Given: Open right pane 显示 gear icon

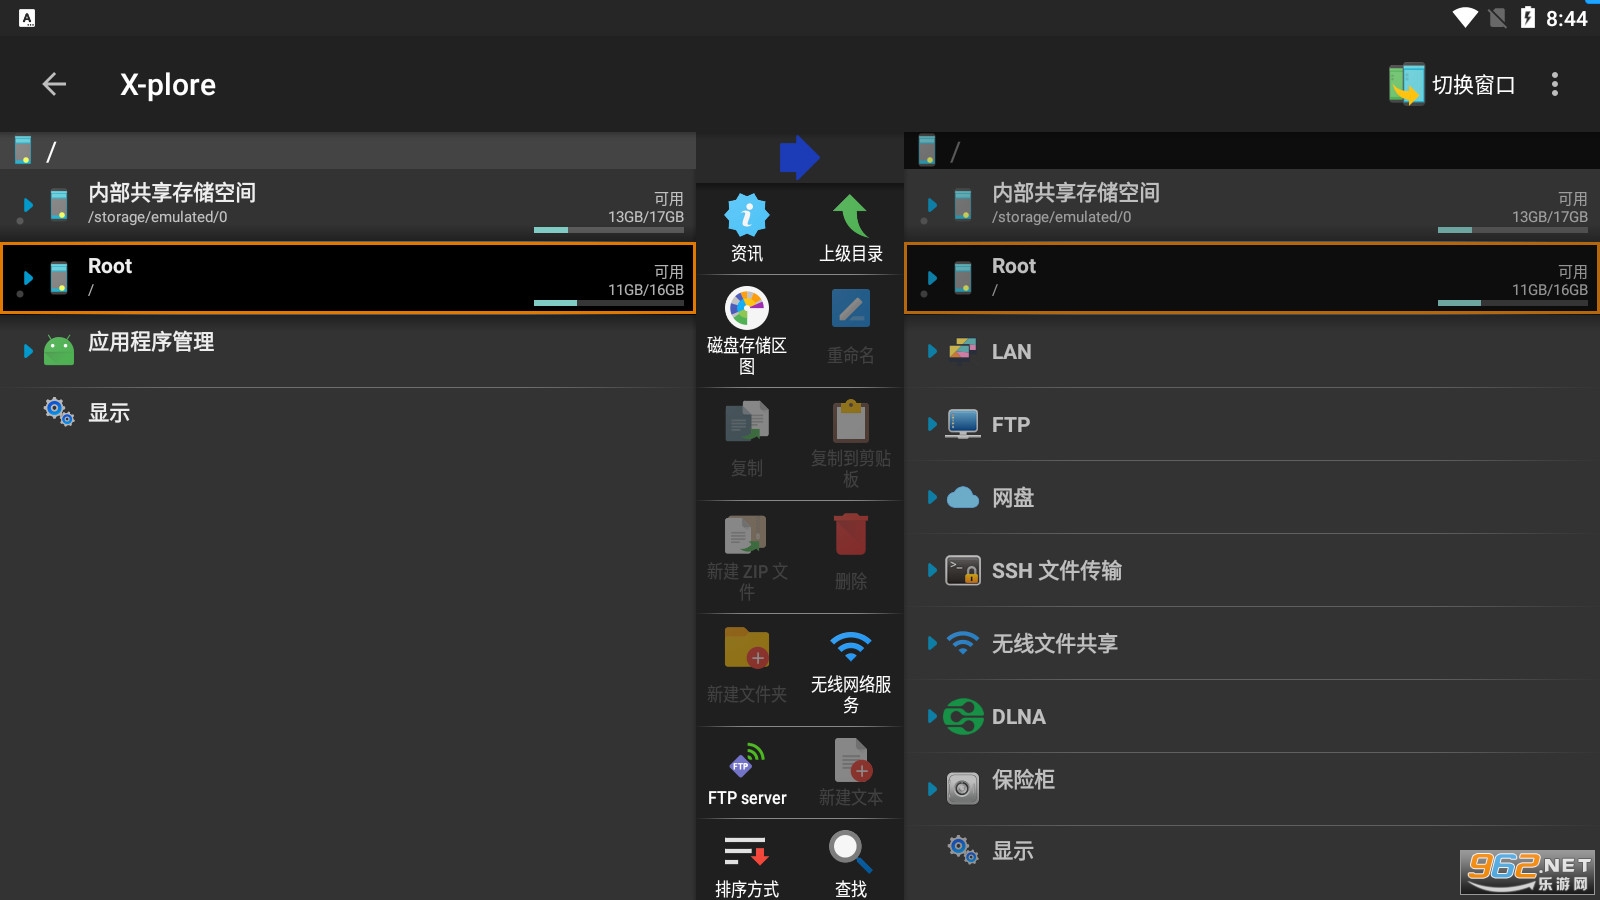Looking at the screenshot, I should [963, 850].
